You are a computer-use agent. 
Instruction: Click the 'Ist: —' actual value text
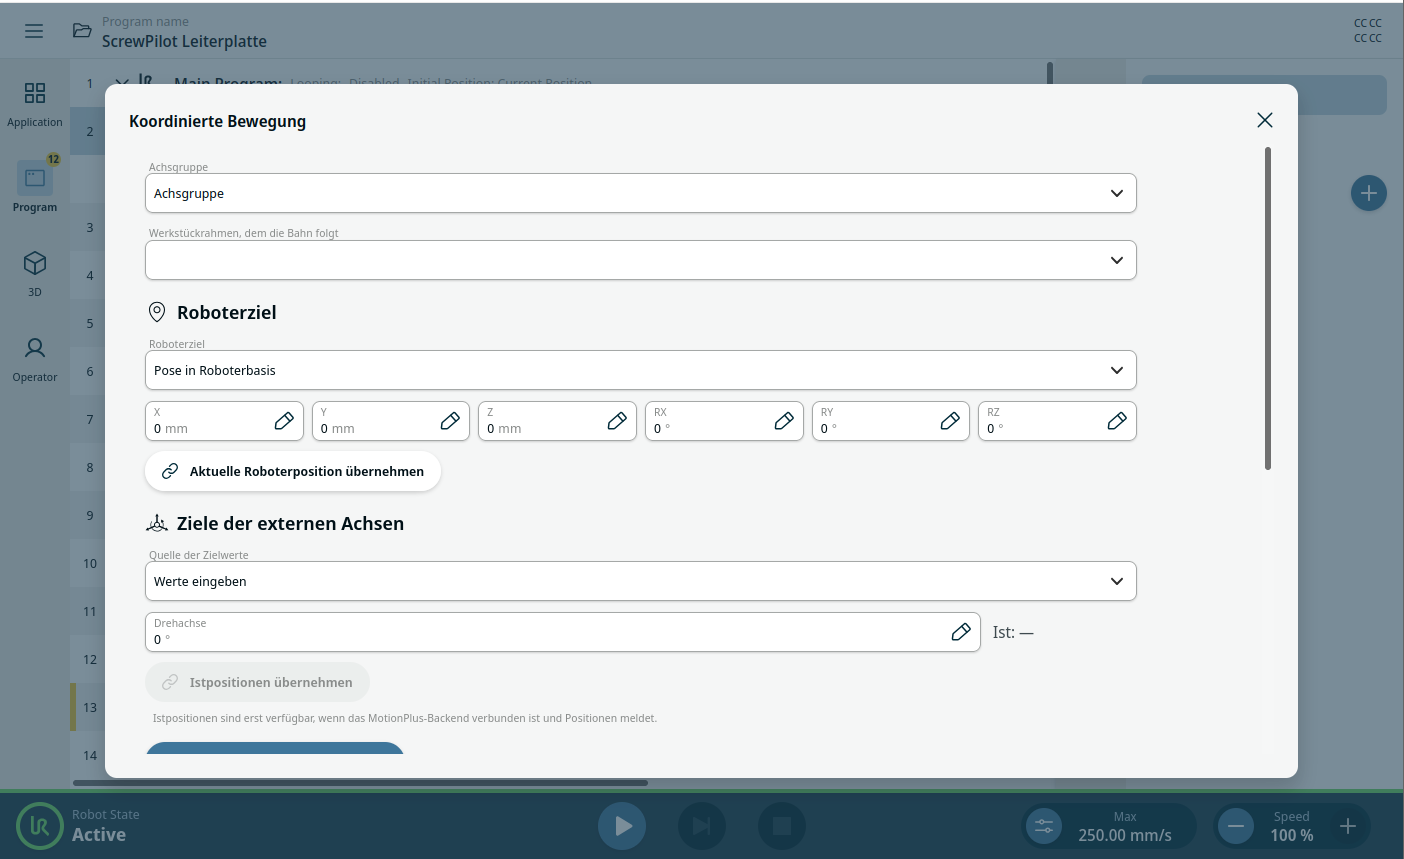(1013, 632)
